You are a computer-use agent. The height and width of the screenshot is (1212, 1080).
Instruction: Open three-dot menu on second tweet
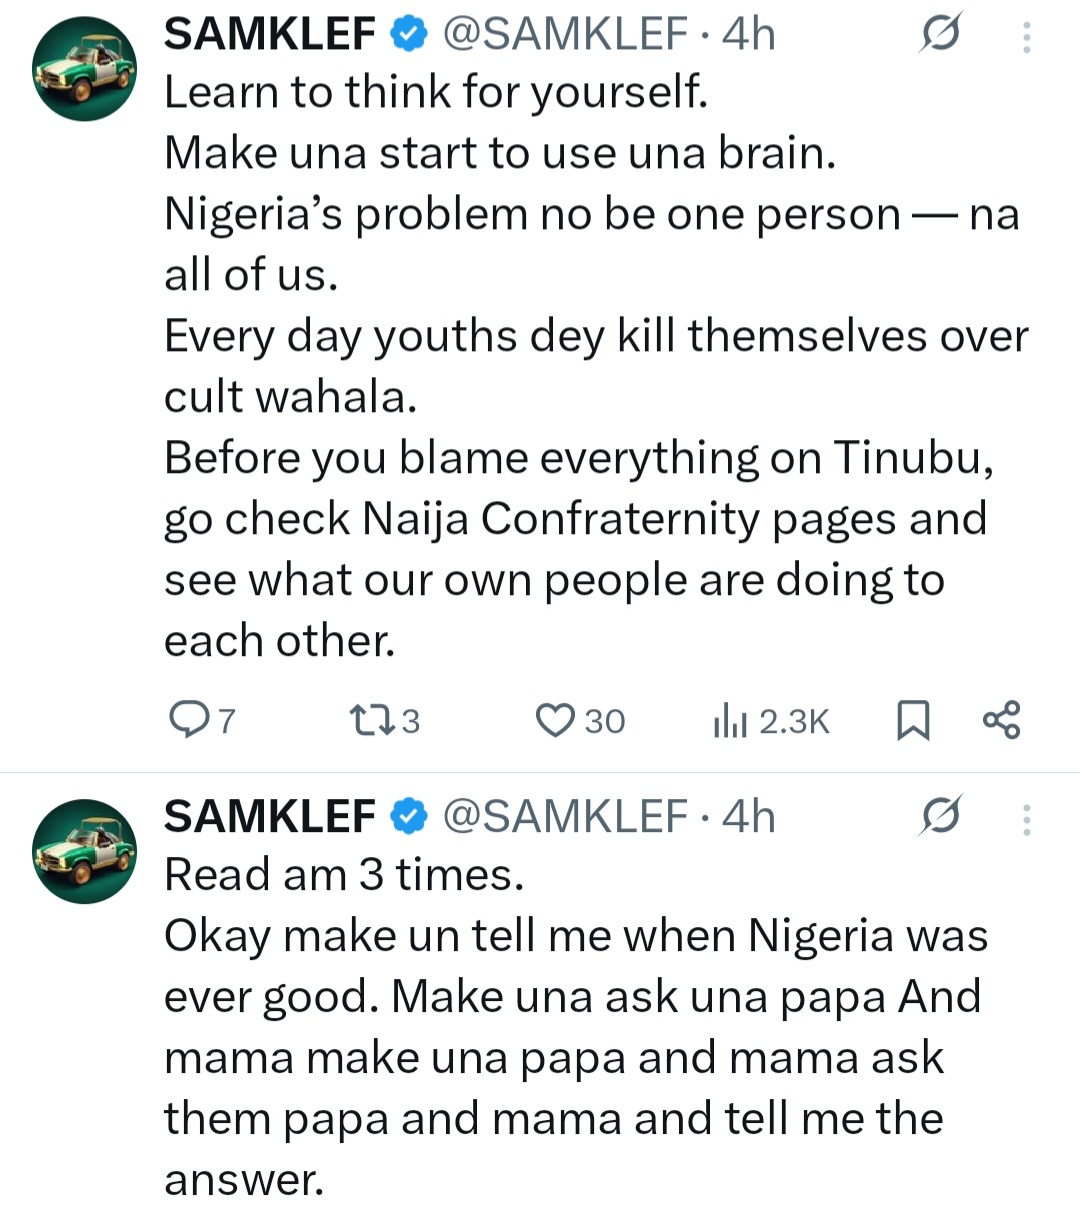point(1026,820)
